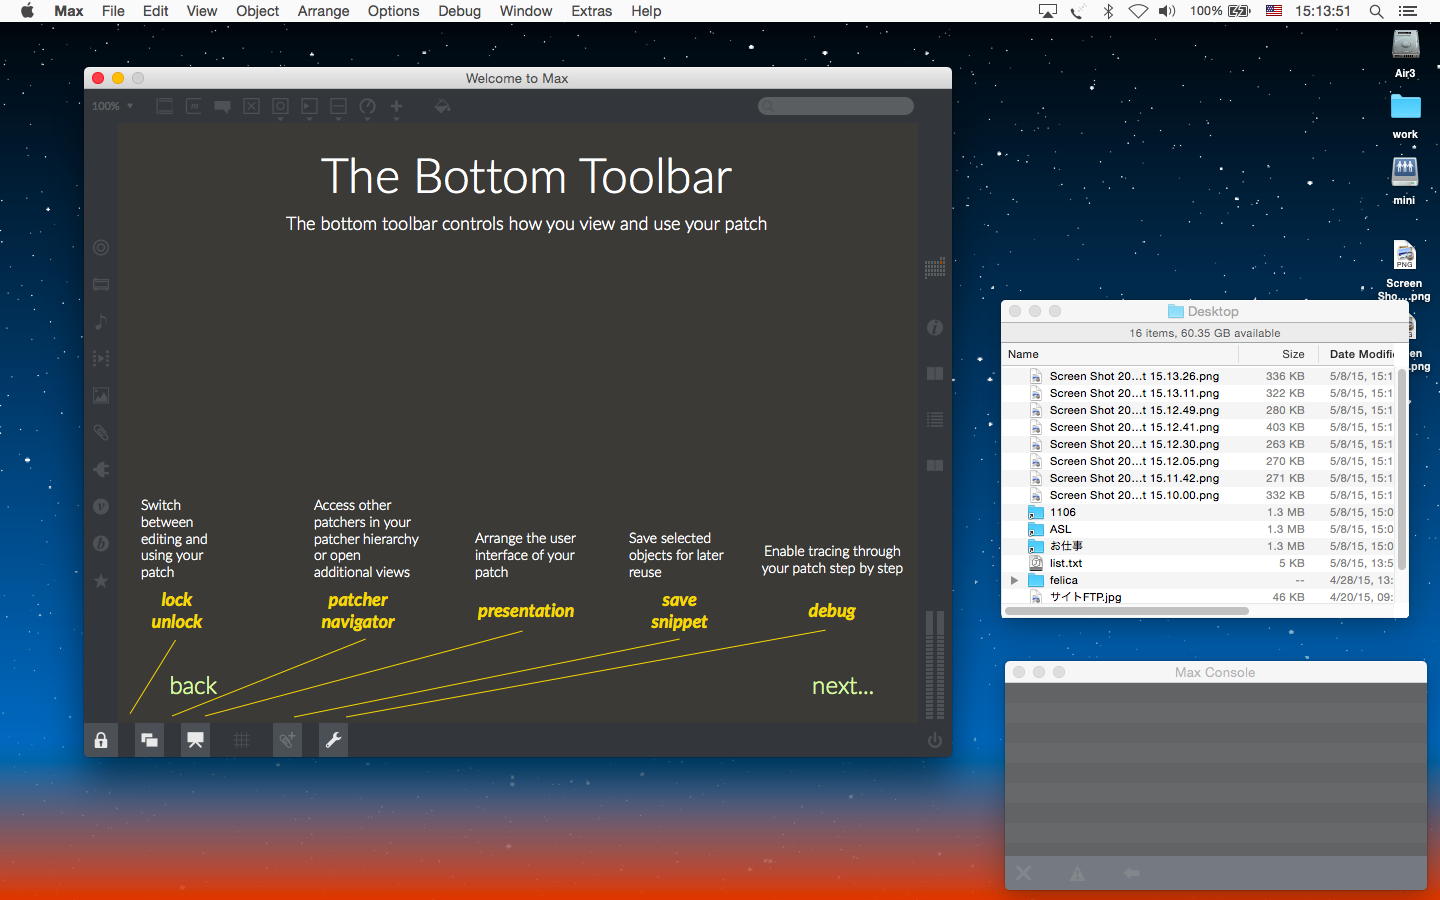Viewport: 1440px width, 900px height.
Task: Open the zoom 100% dropdown
Action: (112, 106)
